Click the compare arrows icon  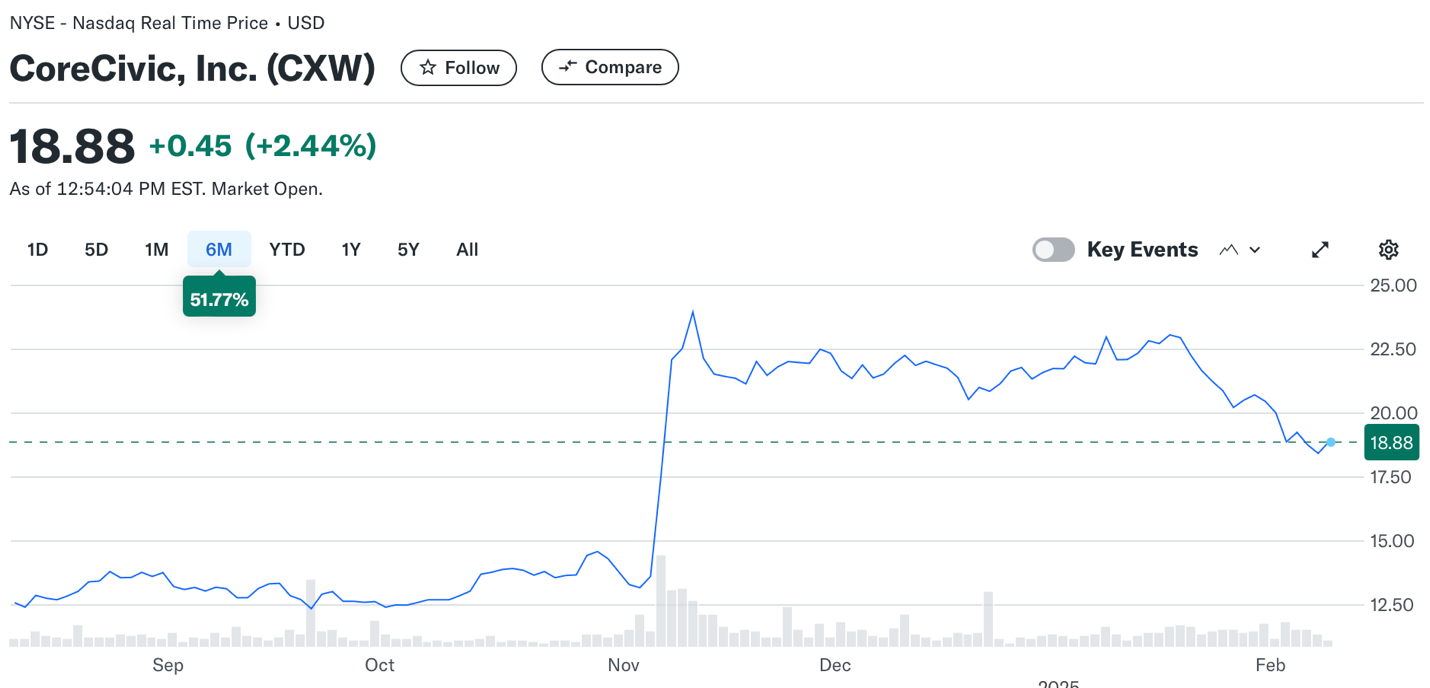[568, 67]
